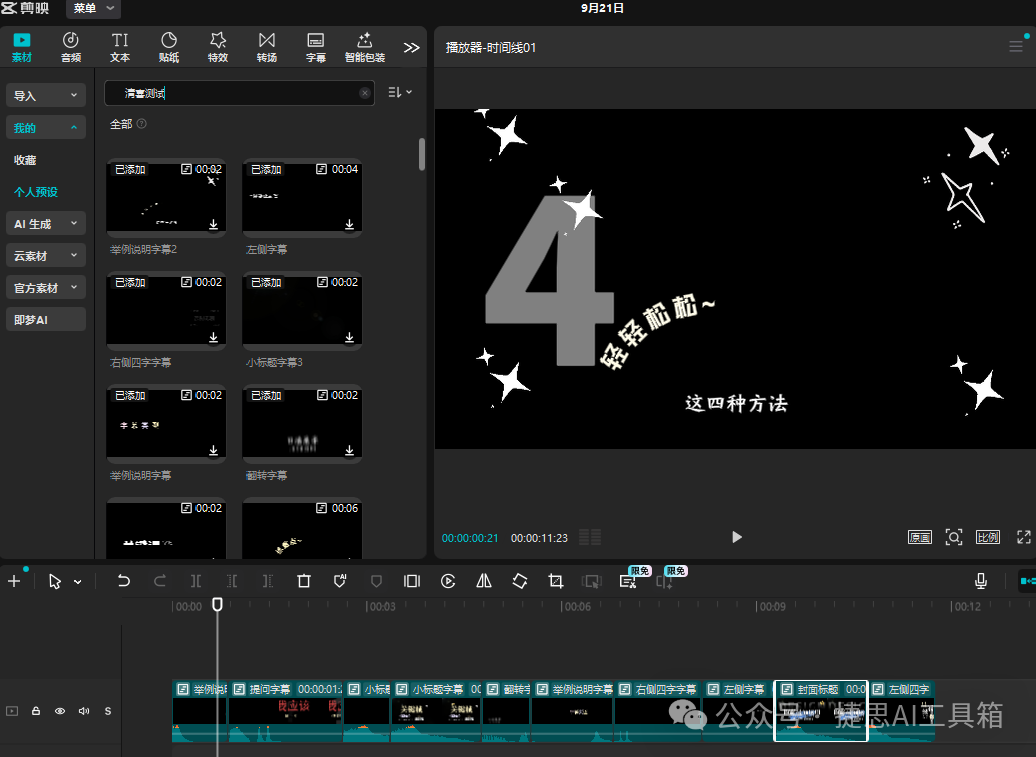The height and width of the screenshot is (757, 1036).
Task: Start voice recording with microphone icon
Action: click(981, 581)
